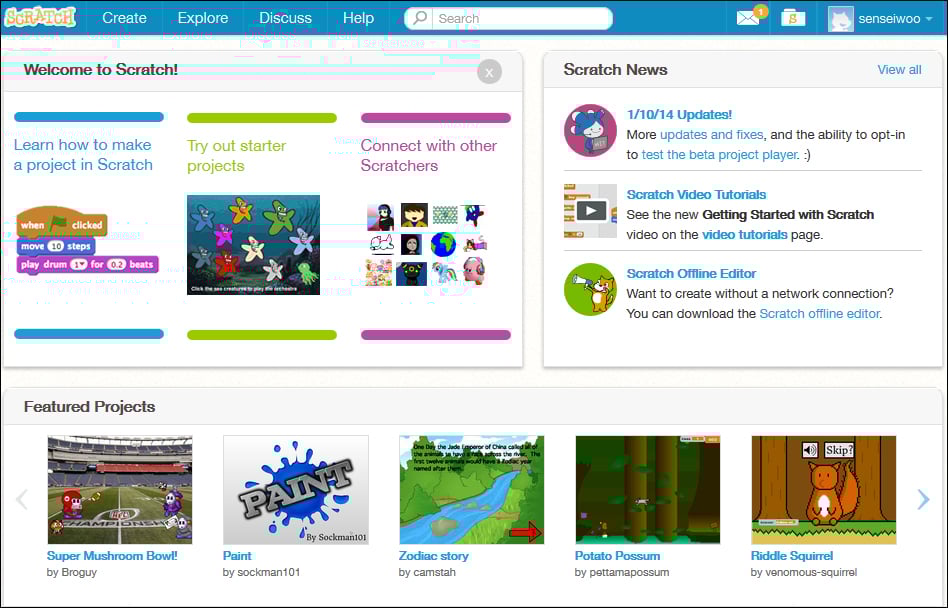This screenshot has width=948, height=608.
Task: Click the Scratch cat offline editor icon
Action: 590,289
